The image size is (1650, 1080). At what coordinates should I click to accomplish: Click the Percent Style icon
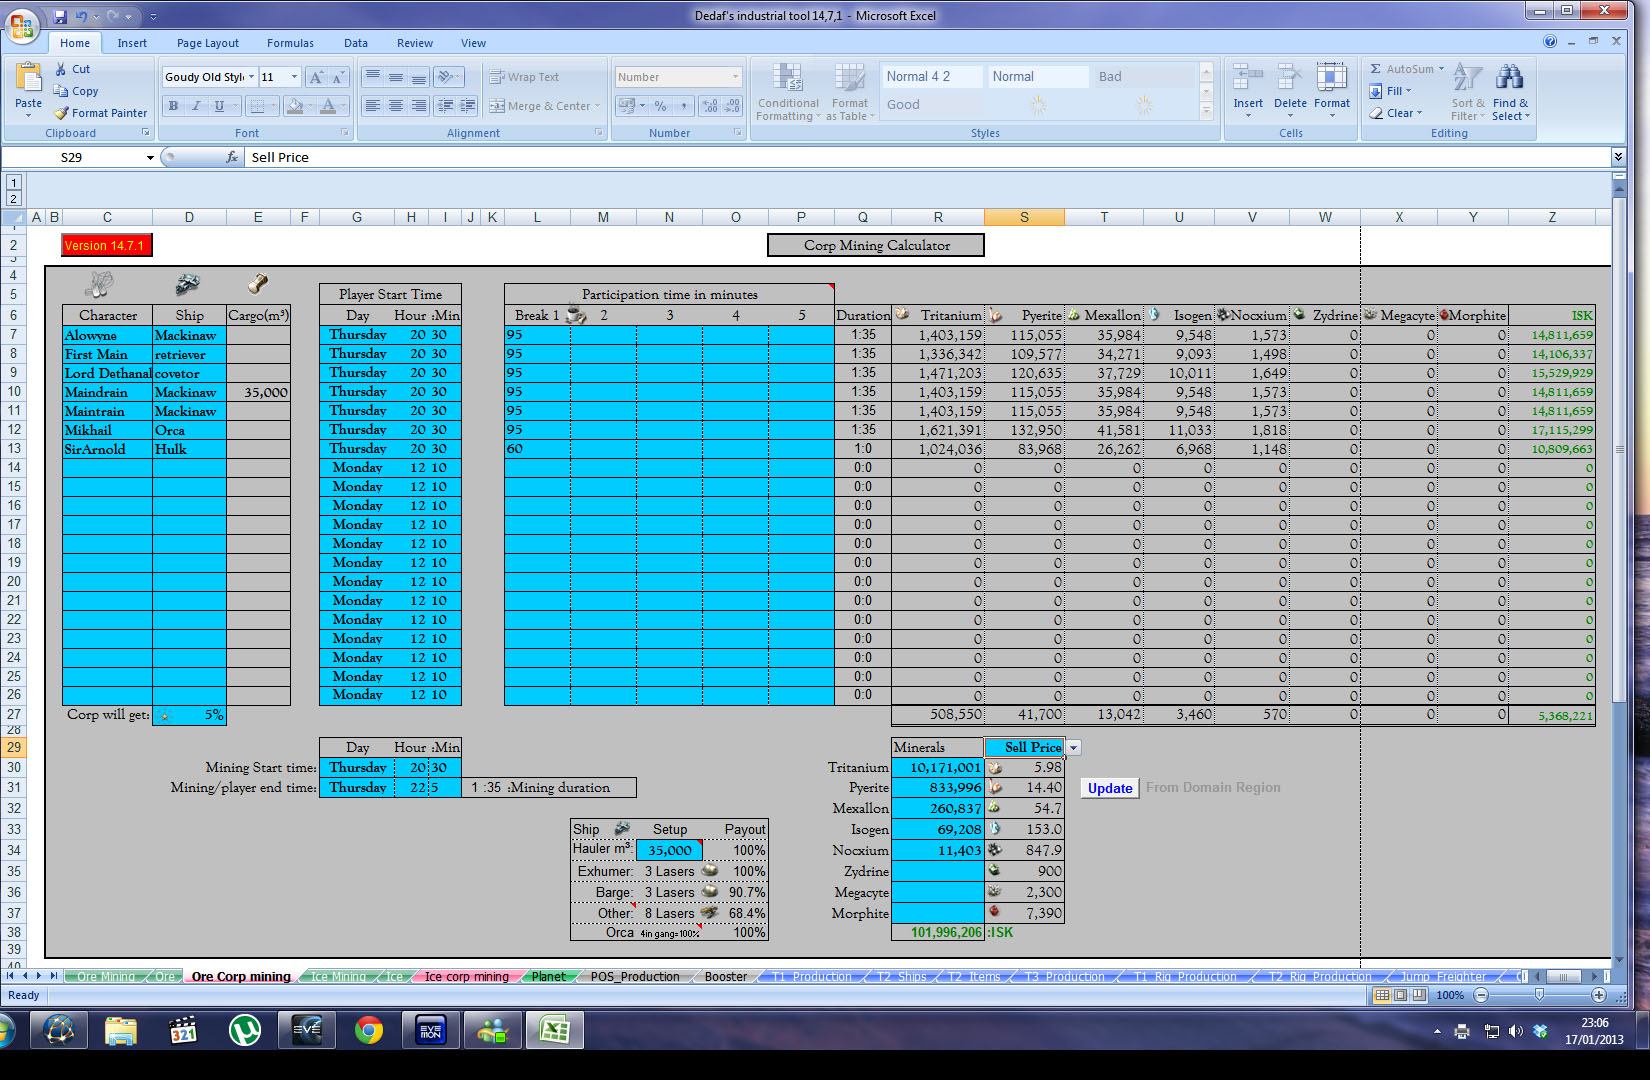point(660,106)
